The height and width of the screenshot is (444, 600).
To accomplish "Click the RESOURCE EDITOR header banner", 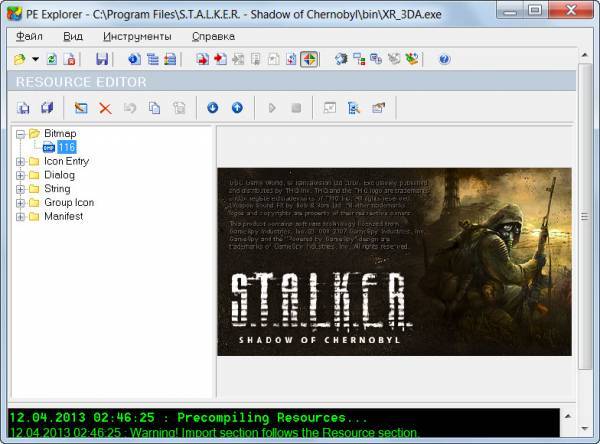I will (x=292, y=82).
